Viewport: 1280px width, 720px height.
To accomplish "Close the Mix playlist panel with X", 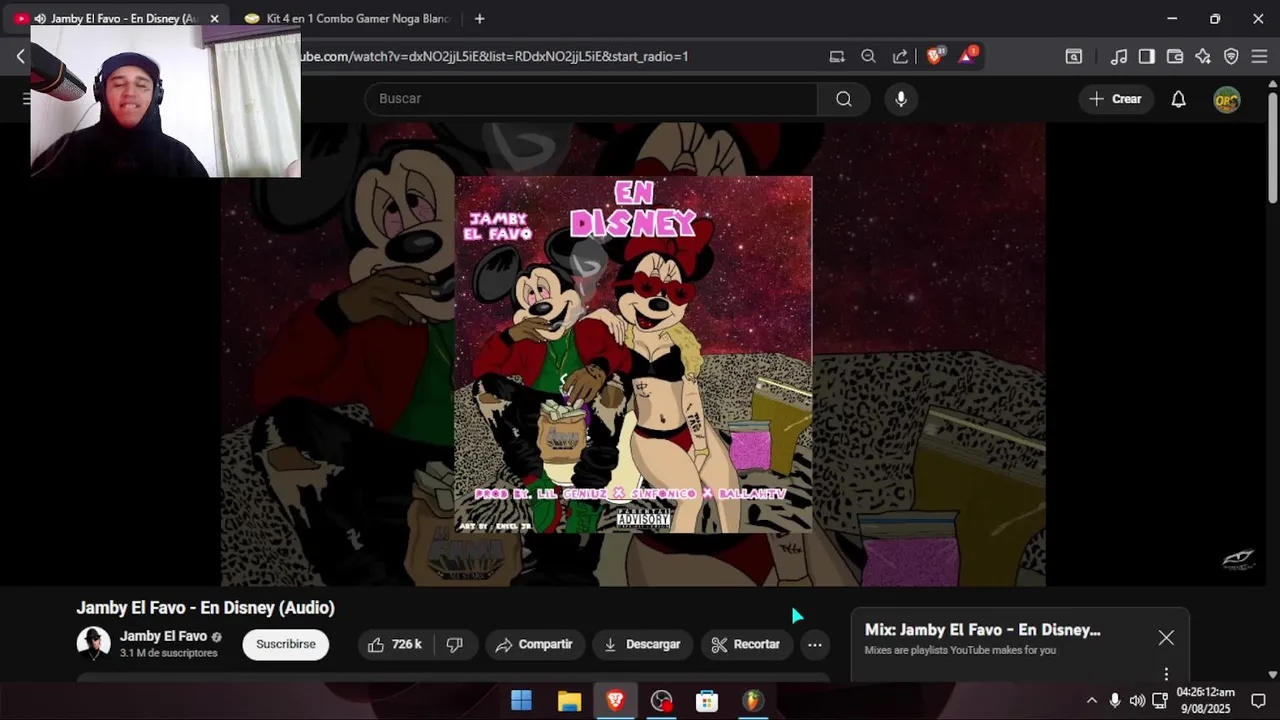I will (x=1166, y=638).
